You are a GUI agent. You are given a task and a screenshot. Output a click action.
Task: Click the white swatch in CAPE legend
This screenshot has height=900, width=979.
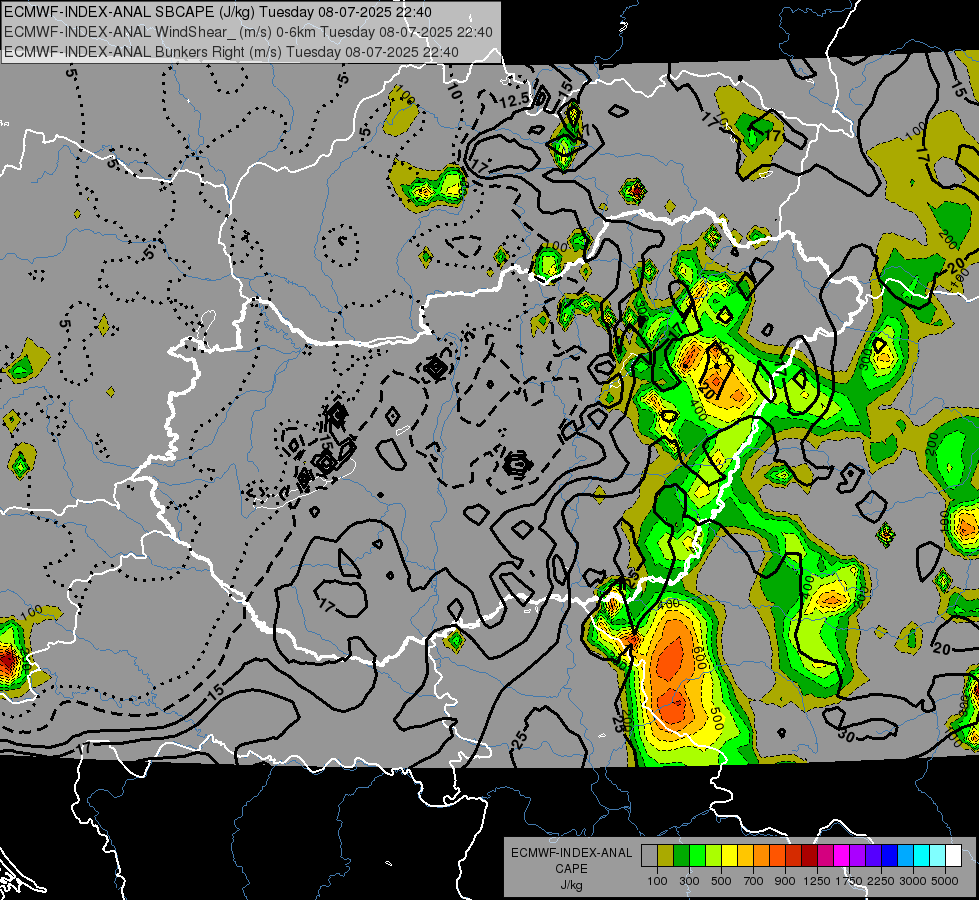(953, 856)
